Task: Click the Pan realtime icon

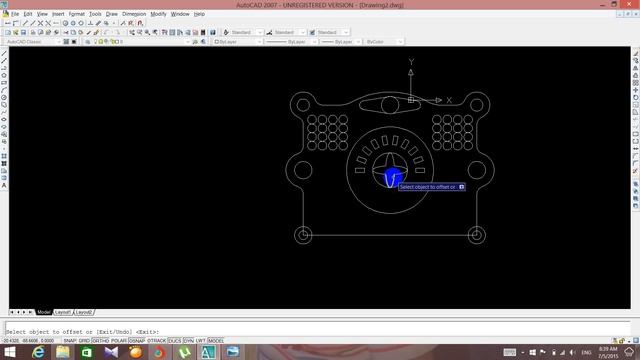Action: [x=132, y=32]
